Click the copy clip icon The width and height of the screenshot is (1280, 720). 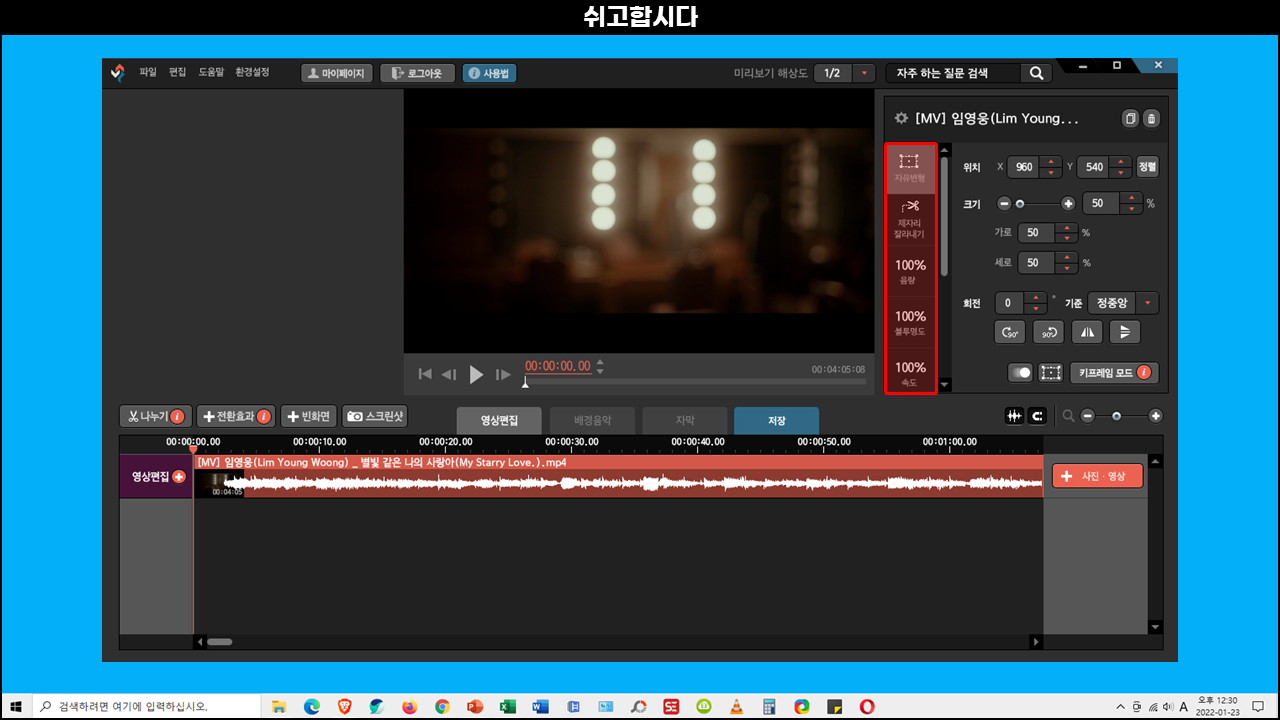[1130, 118]
